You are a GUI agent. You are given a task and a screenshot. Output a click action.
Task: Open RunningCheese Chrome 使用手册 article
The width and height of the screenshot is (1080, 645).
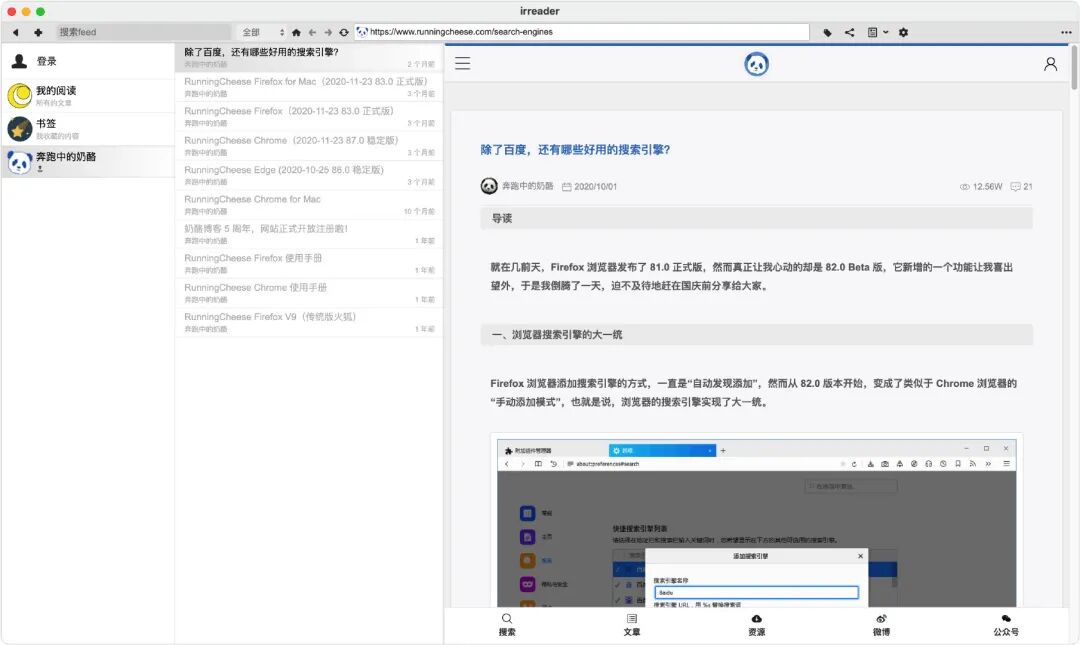point(309,293)
